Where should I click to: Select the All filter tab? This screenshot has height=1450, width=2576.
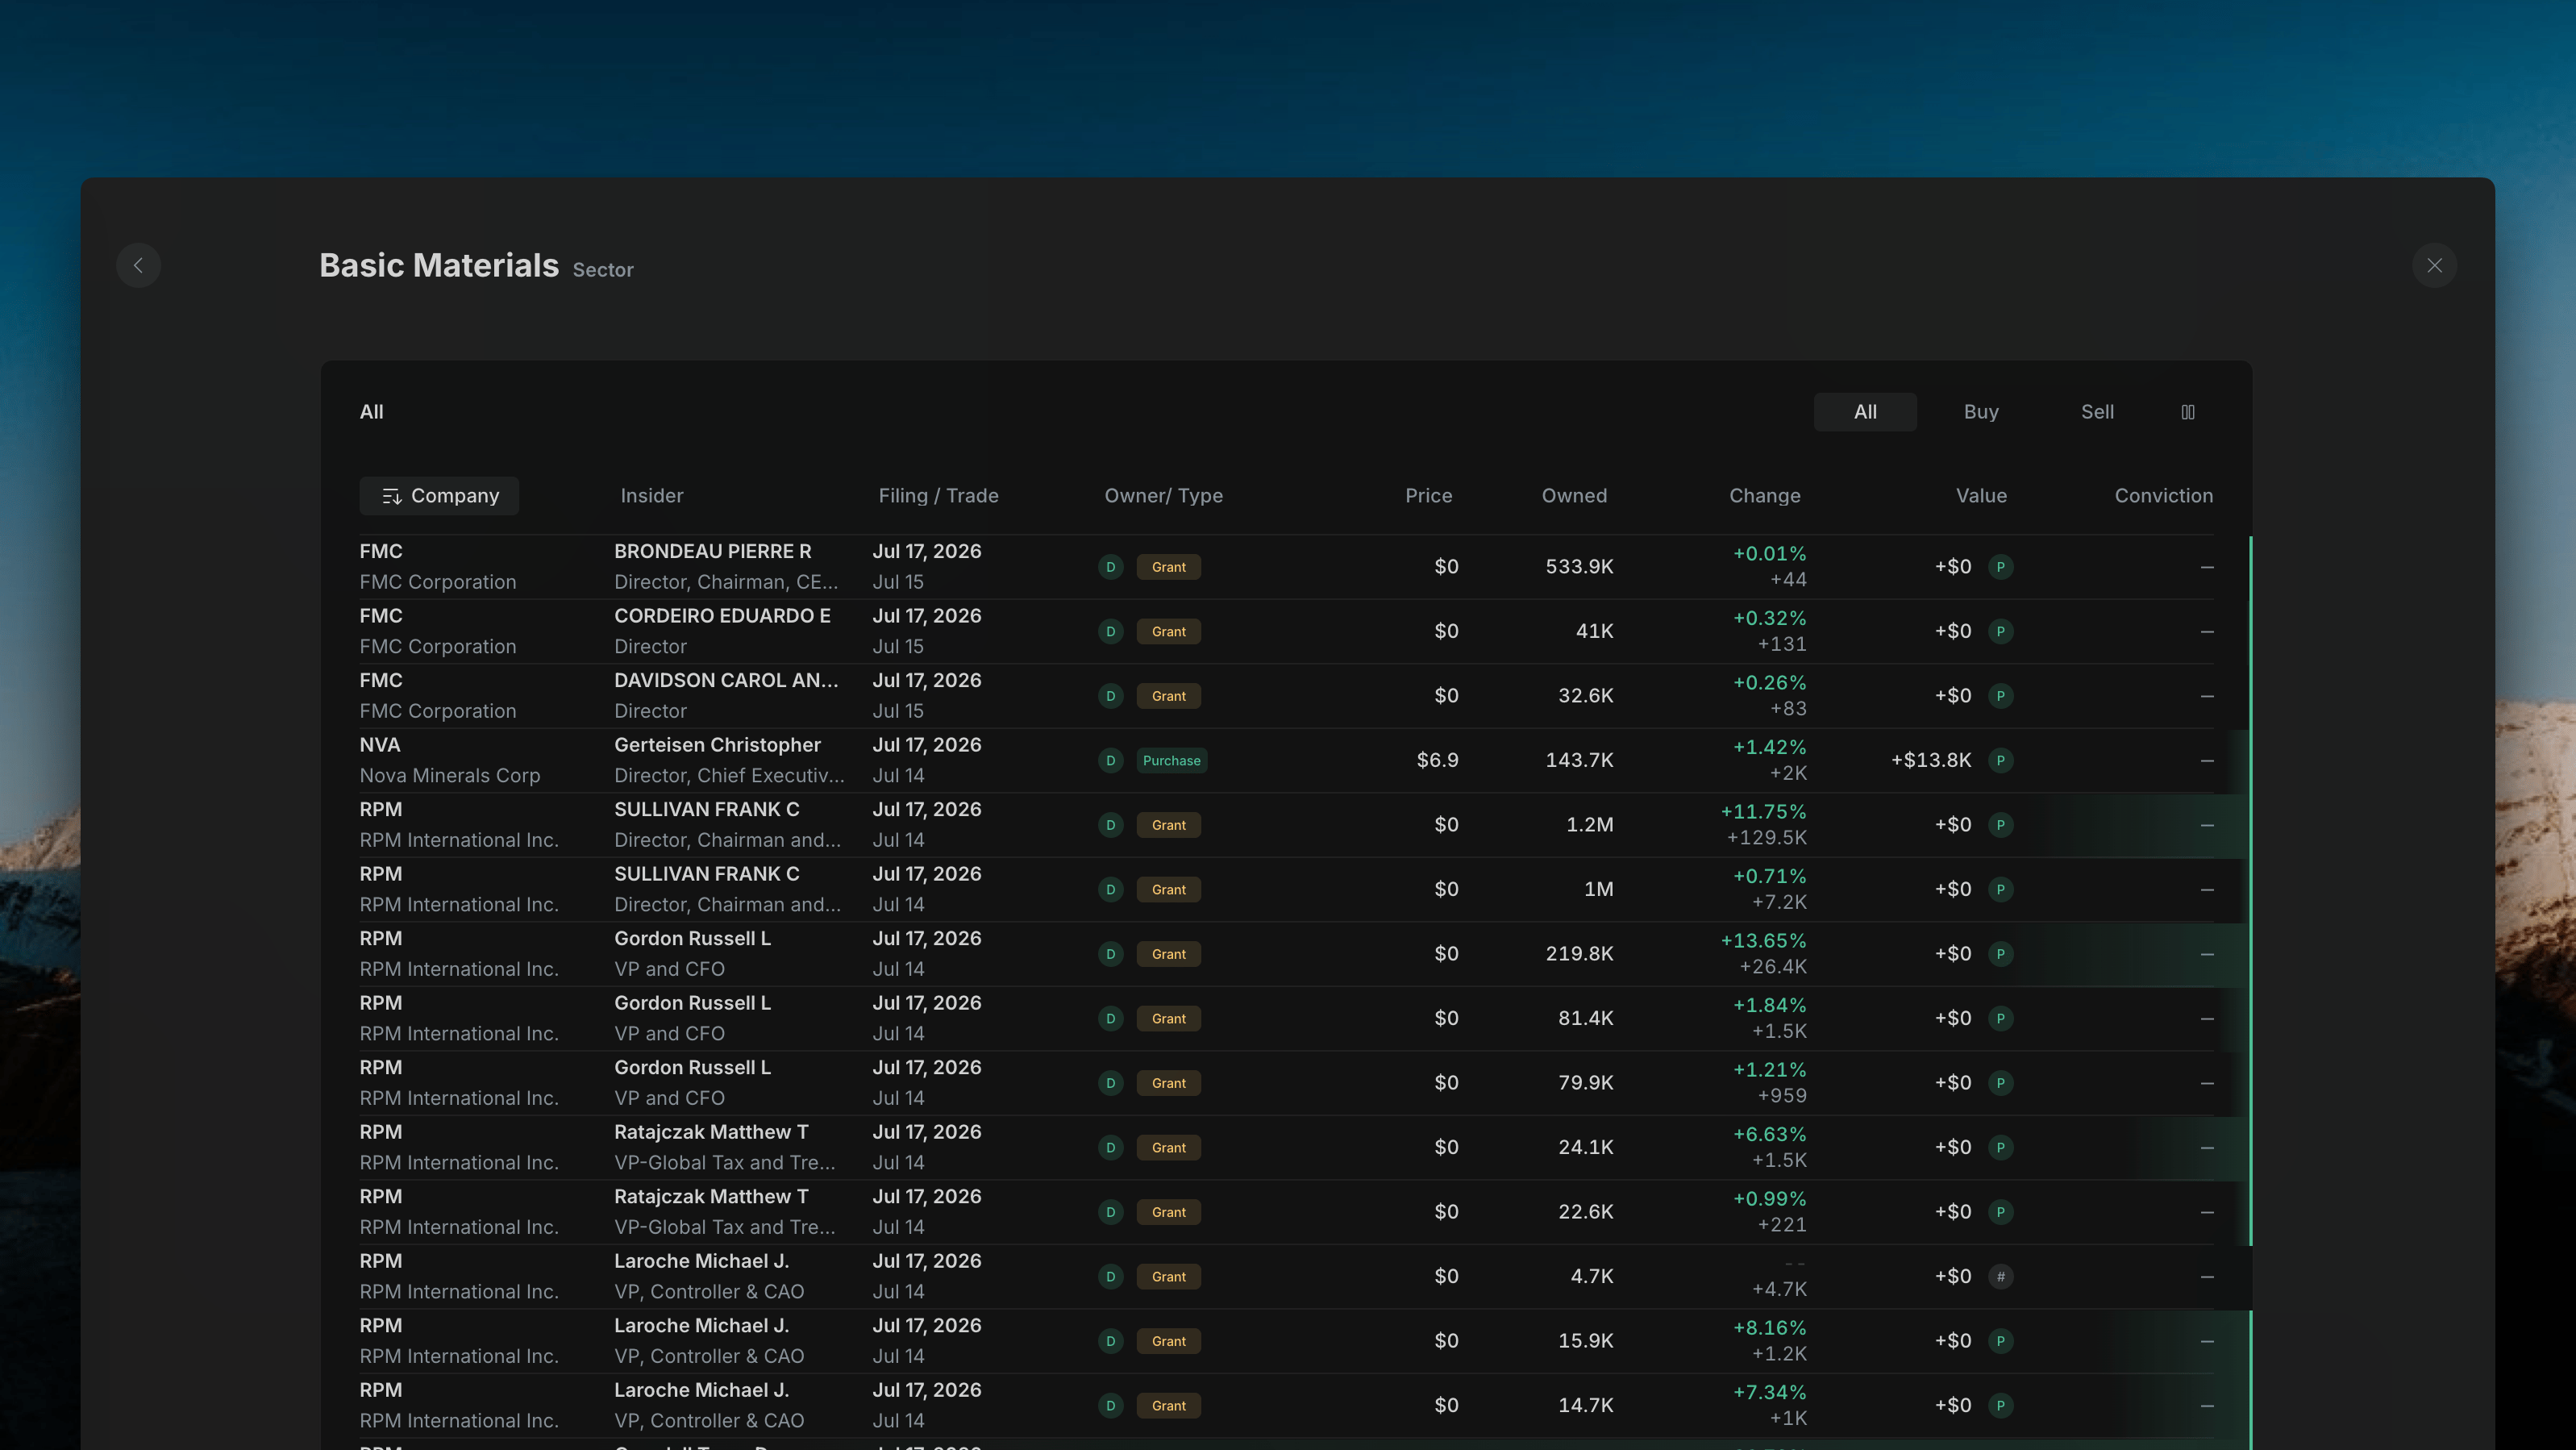point(1865,412)
